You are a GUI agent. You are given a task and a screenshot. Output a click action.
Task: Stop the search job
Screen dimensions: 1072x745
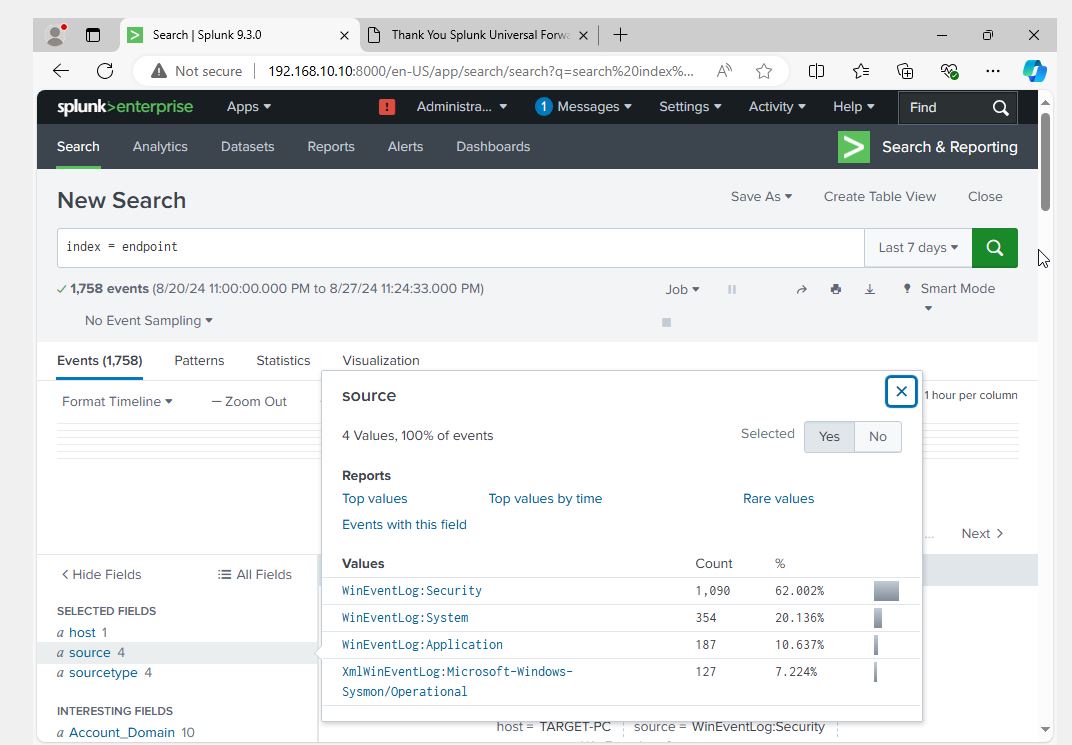pyautogui.click(x=667, y=322)
